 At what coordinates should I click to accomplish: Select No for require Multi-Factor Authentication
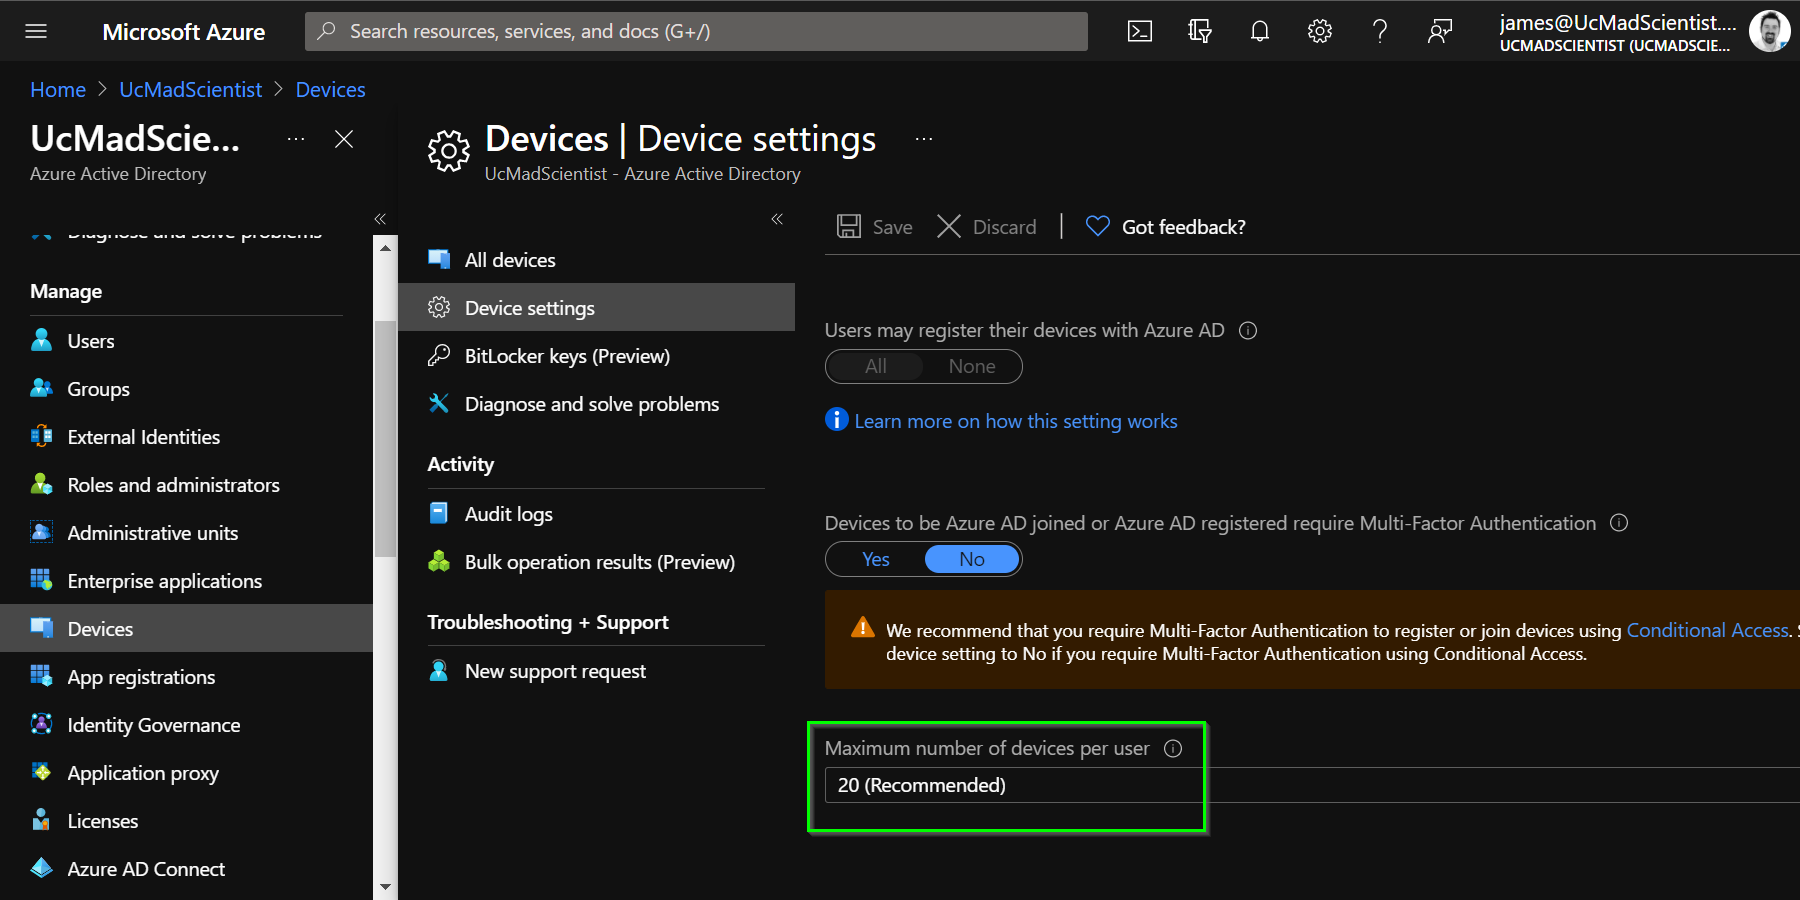click(972, 559)
